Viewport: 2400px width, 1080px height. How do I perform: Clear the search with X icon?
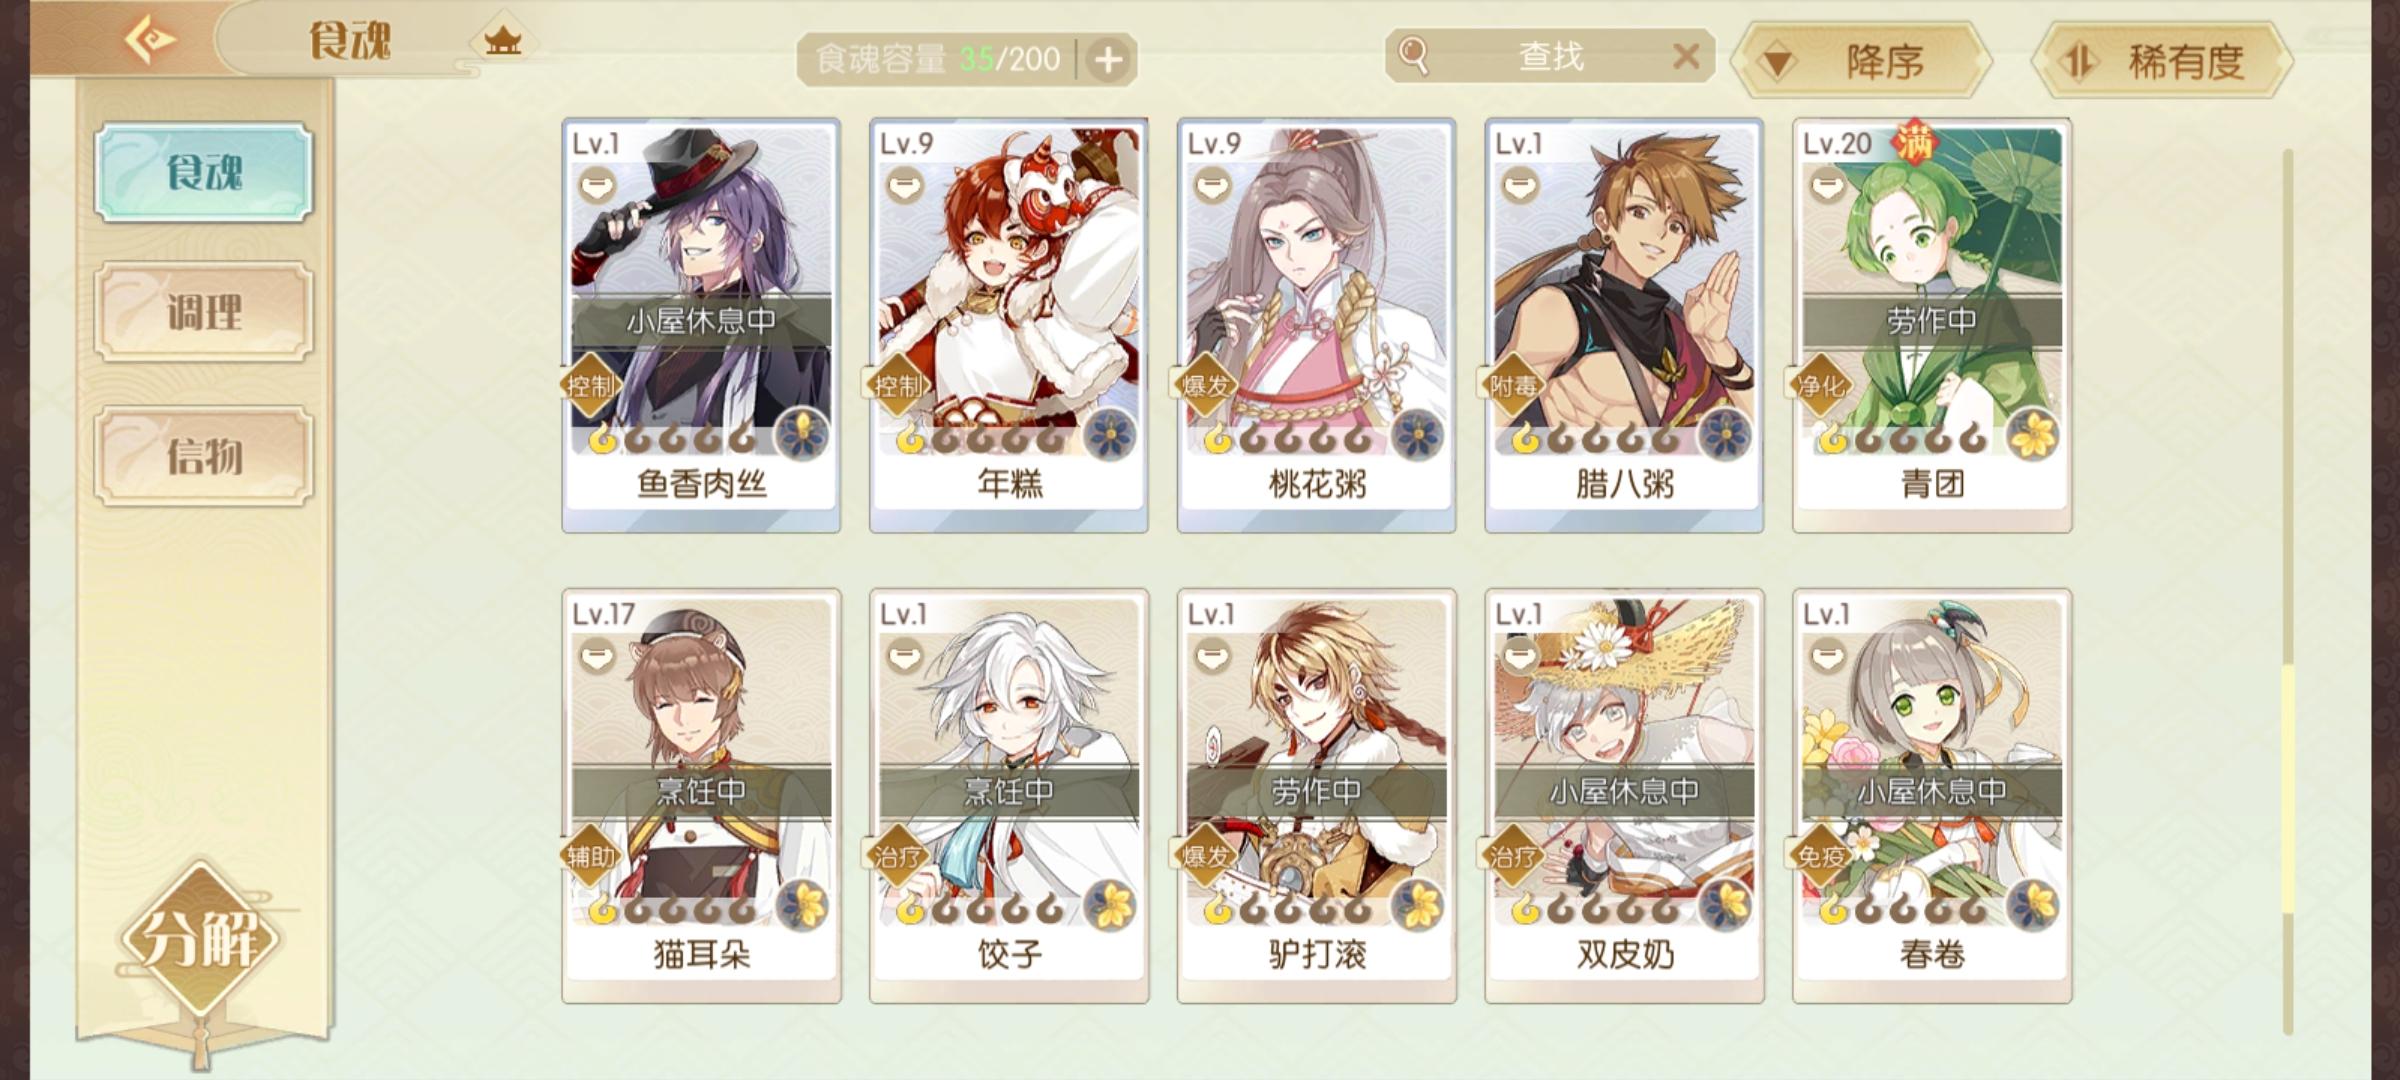pyautogui.click(x=1686, y=56)
